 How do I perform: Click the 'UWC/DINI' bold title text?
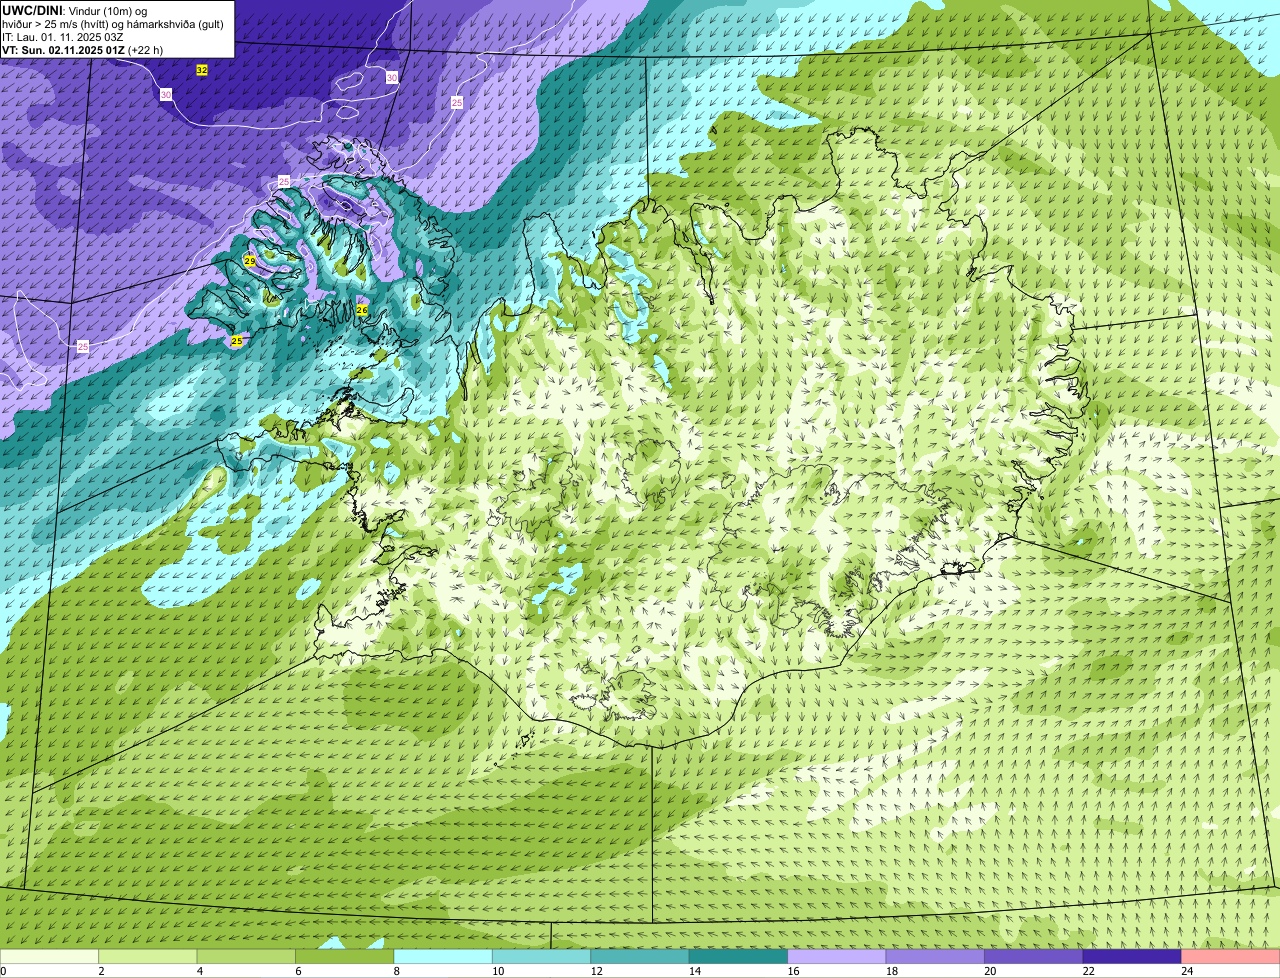pyautogui.click(x=33, y=10)
